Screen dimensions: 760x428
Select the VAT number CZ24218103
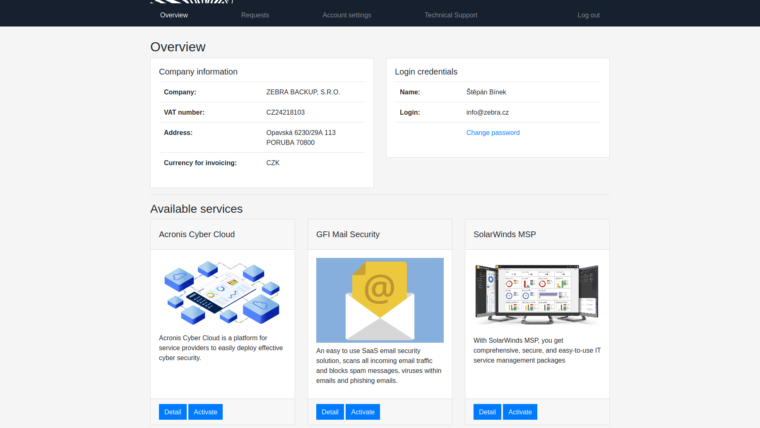[x=285, y=112]
